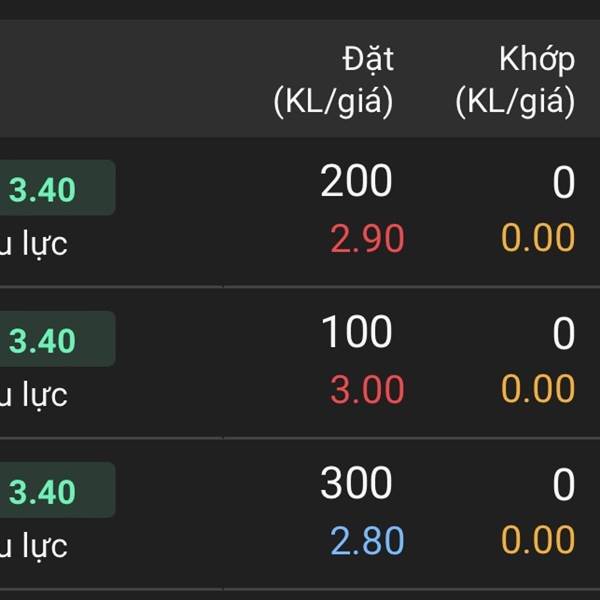Select the order quantity 100

(356, 333)
